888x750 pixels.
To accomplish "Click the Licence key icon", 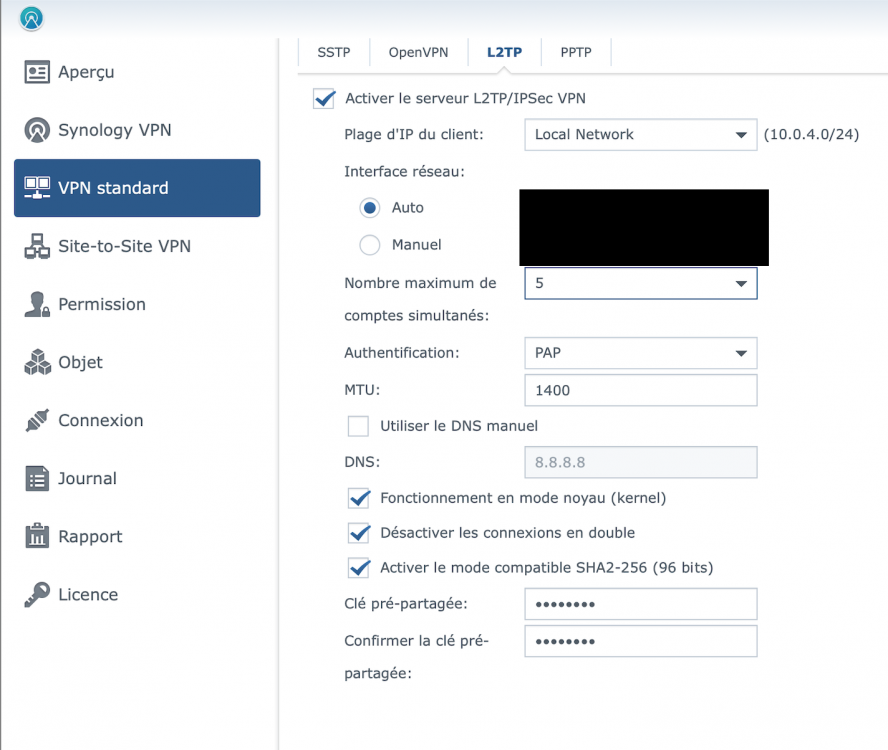I will coord(37,594).
